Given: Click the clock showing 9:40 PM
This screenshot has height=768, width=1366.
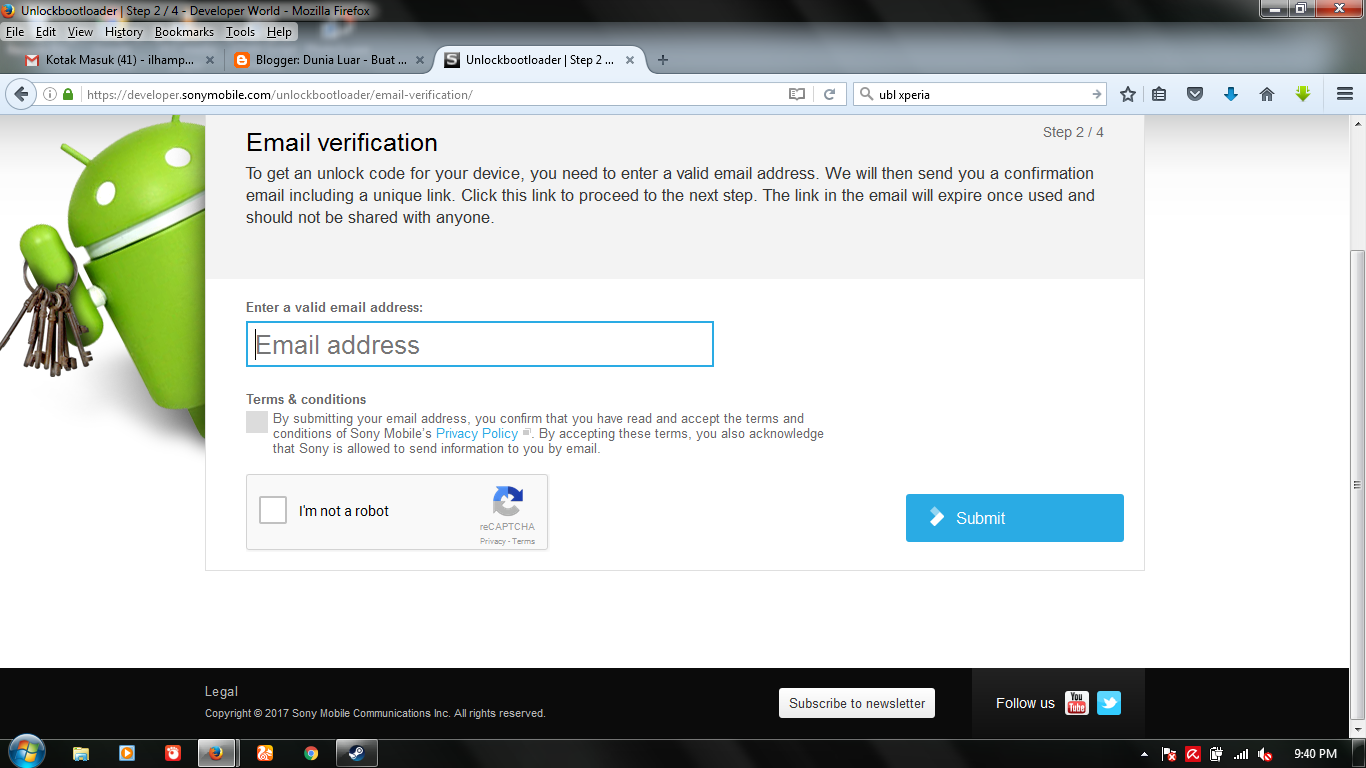Looking at the screenshot, I should click(1315, 754).
